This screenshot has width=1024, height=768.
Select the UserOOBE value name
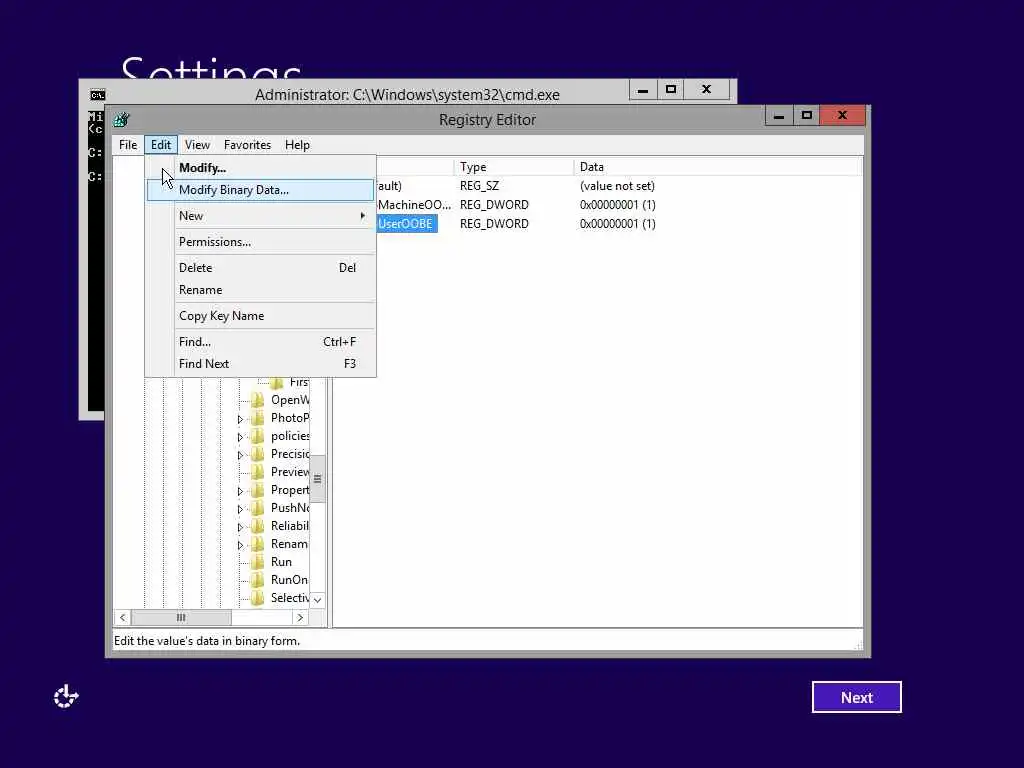(x=406, y=224)
